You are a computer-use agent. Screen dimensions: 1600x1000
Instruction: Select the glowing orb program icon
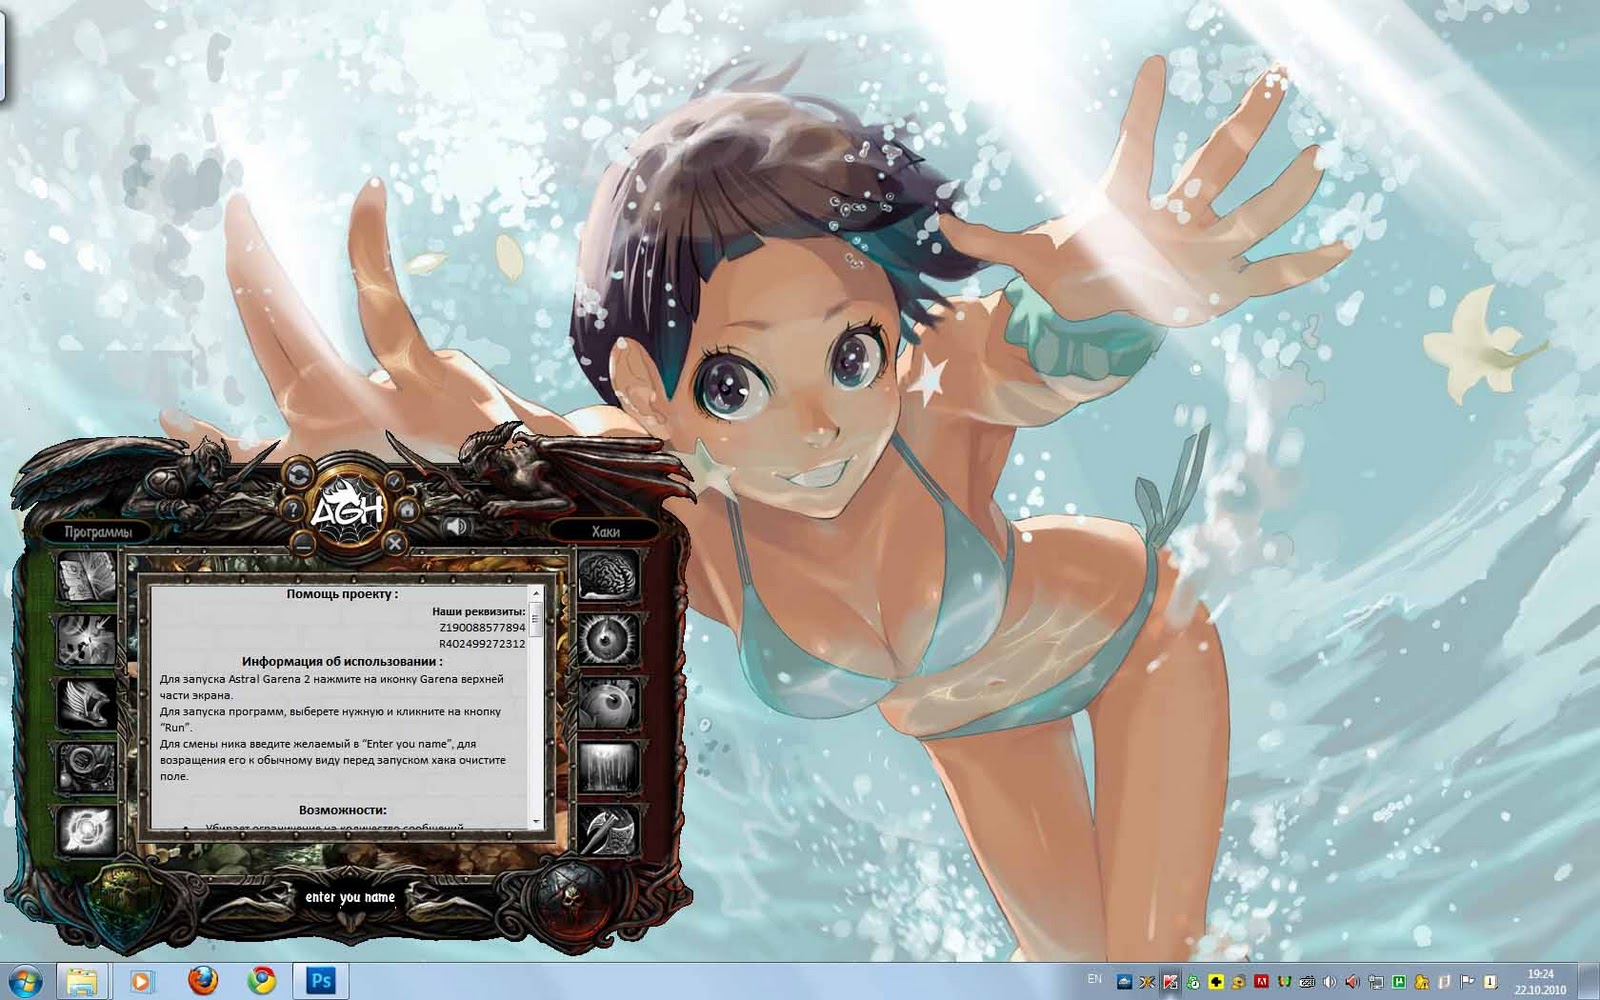tap(87, 830)
